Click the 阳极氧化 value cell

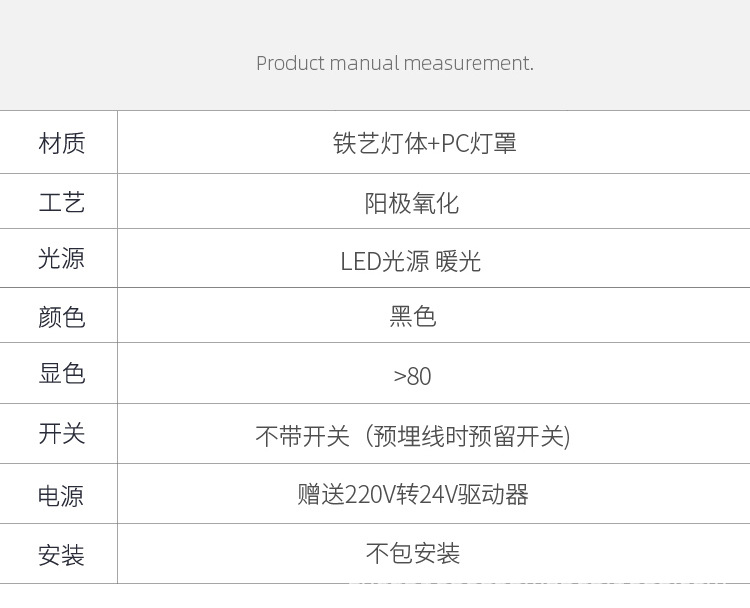pos(412,203)
